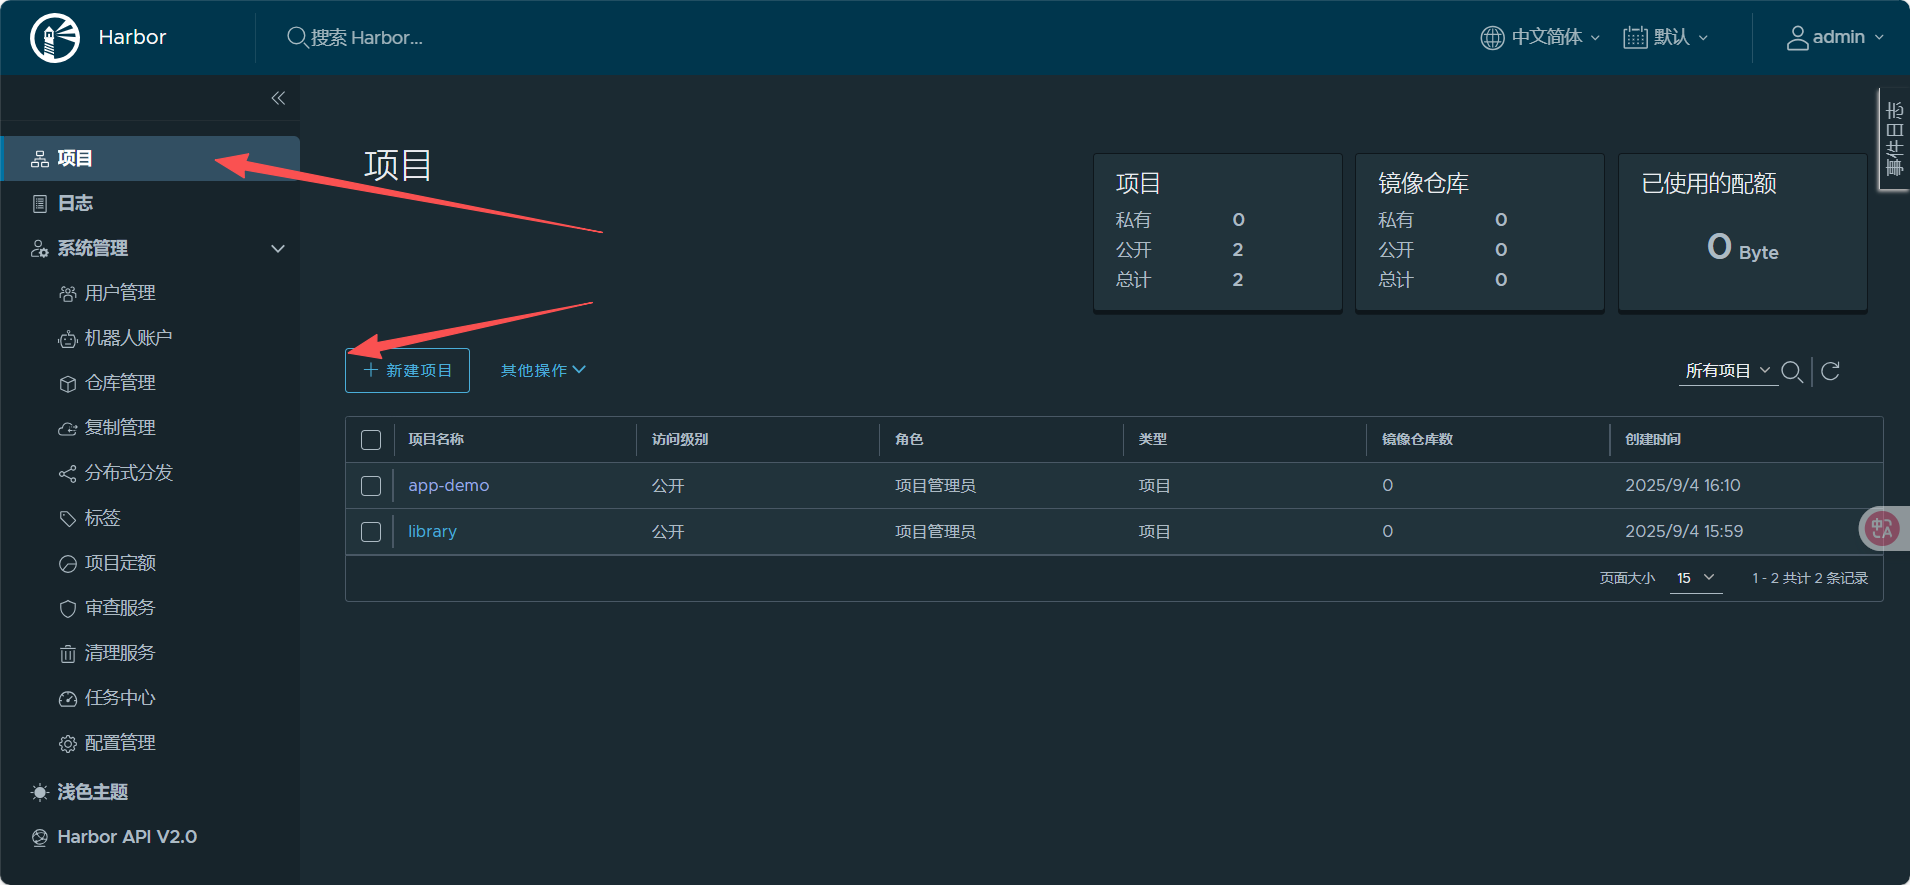
Task: Open 任务中心 in the sidebar
Action: click(120, 699)
